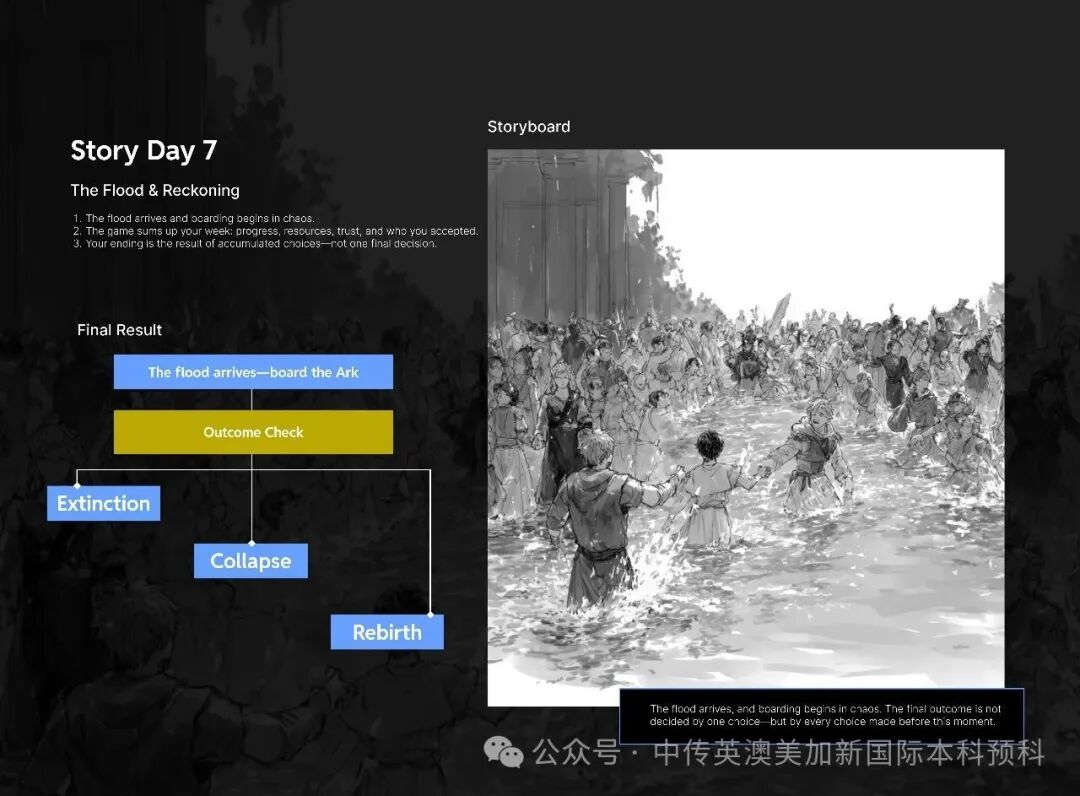Choose the Collapse outcome box
The image size is (1080, 796).
pos(251,561)
